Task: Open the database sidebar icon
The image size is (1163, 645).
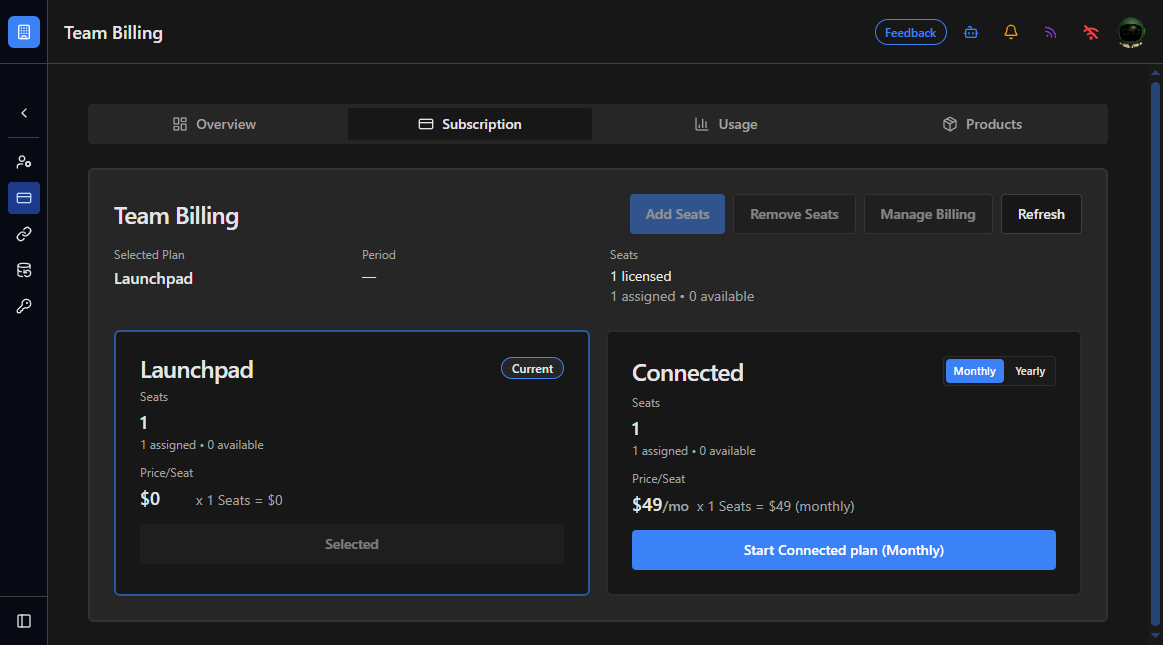Action: 24,271
